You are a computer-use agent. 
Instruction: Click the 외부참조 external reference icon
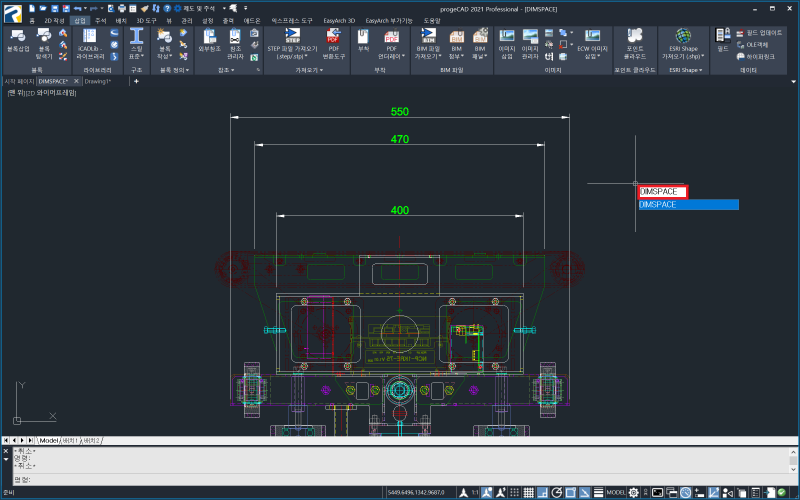click(210, 36)
